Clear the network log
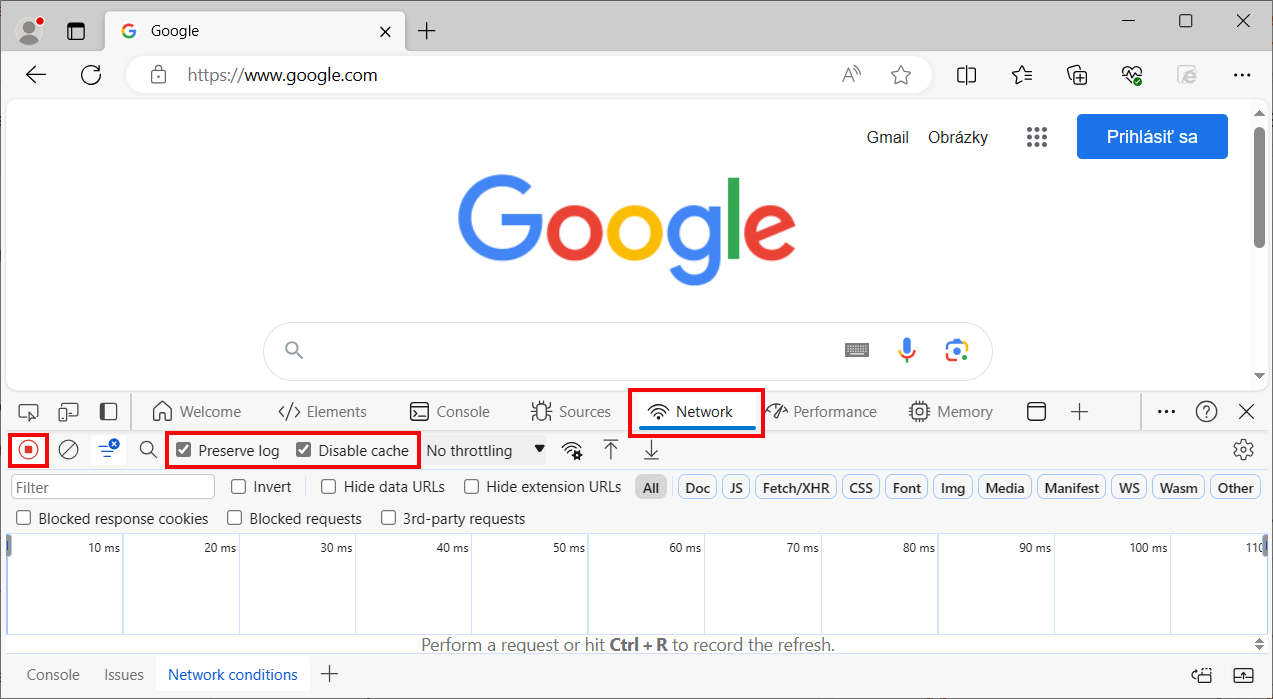This screenshot has width=1273, height=699. [x=68, y=450]
